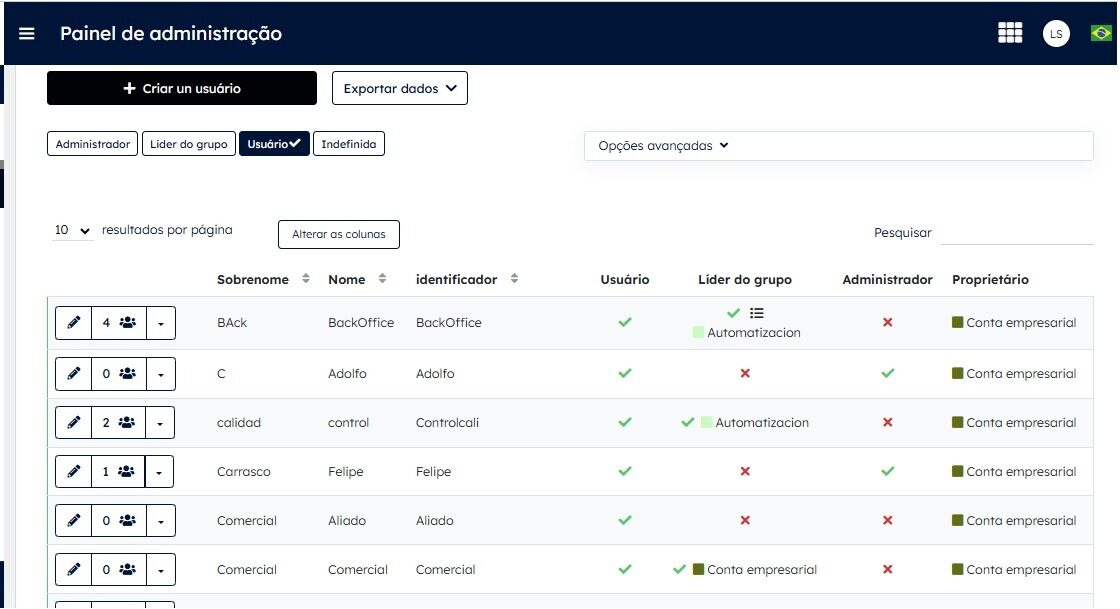Change the results per page selector

click(x=72, y=230)
